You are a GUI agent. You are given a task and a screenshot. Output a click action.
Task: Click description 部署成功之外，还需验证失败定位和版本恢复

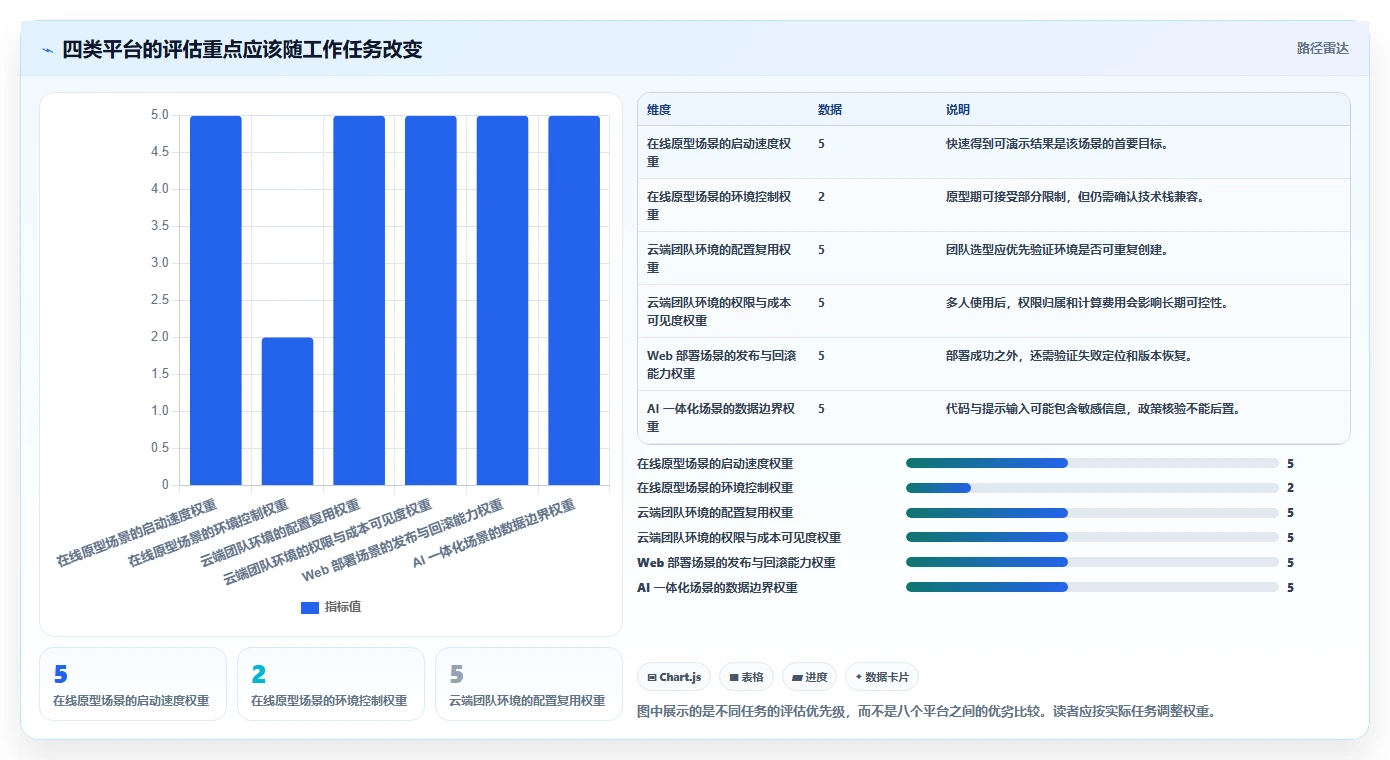(1068, 355)
